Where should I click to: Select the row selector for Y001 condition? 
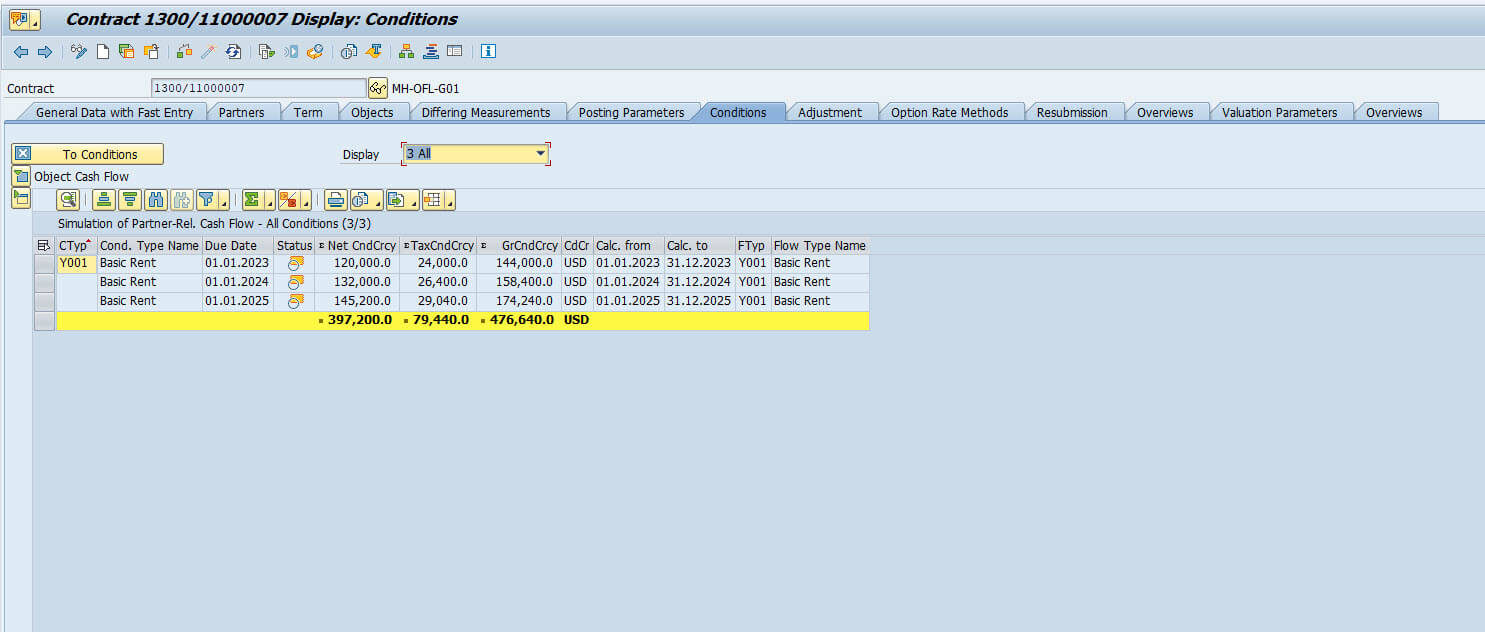point(44,263)
